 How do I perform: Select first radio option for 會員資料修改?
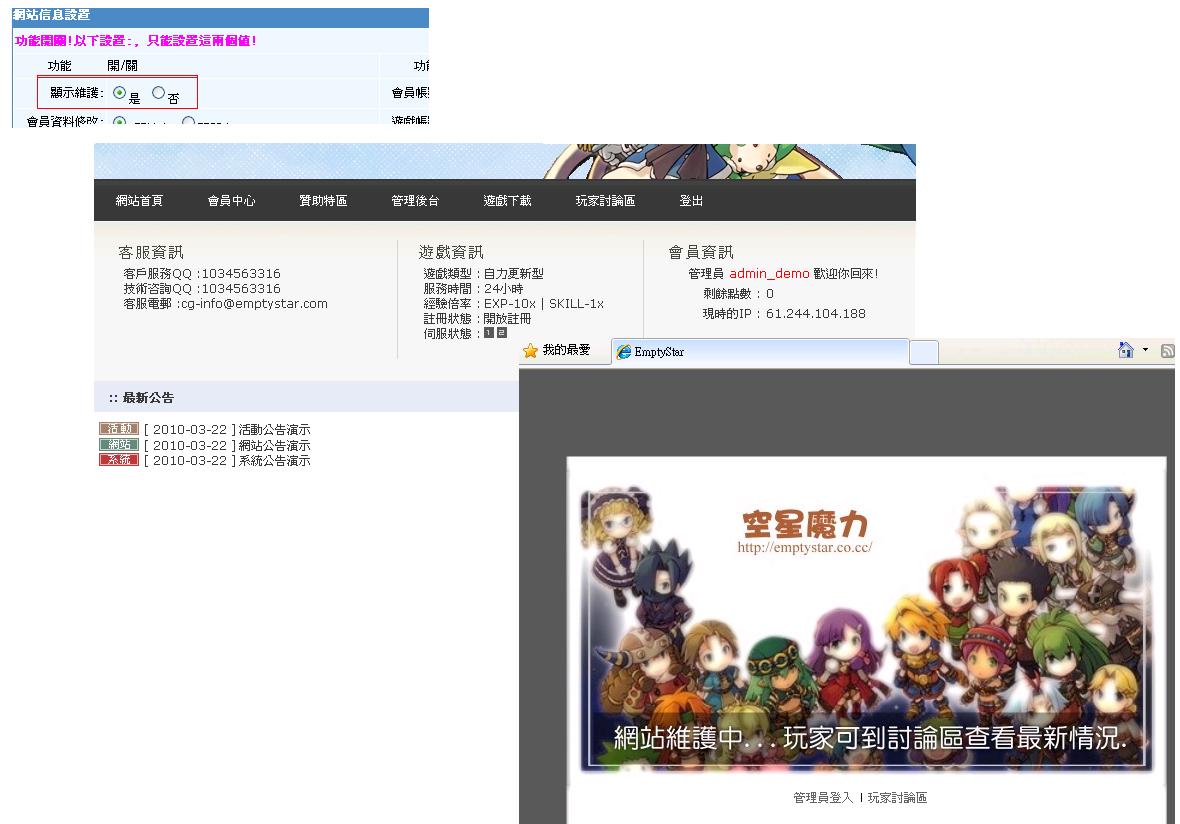point(120,122)
